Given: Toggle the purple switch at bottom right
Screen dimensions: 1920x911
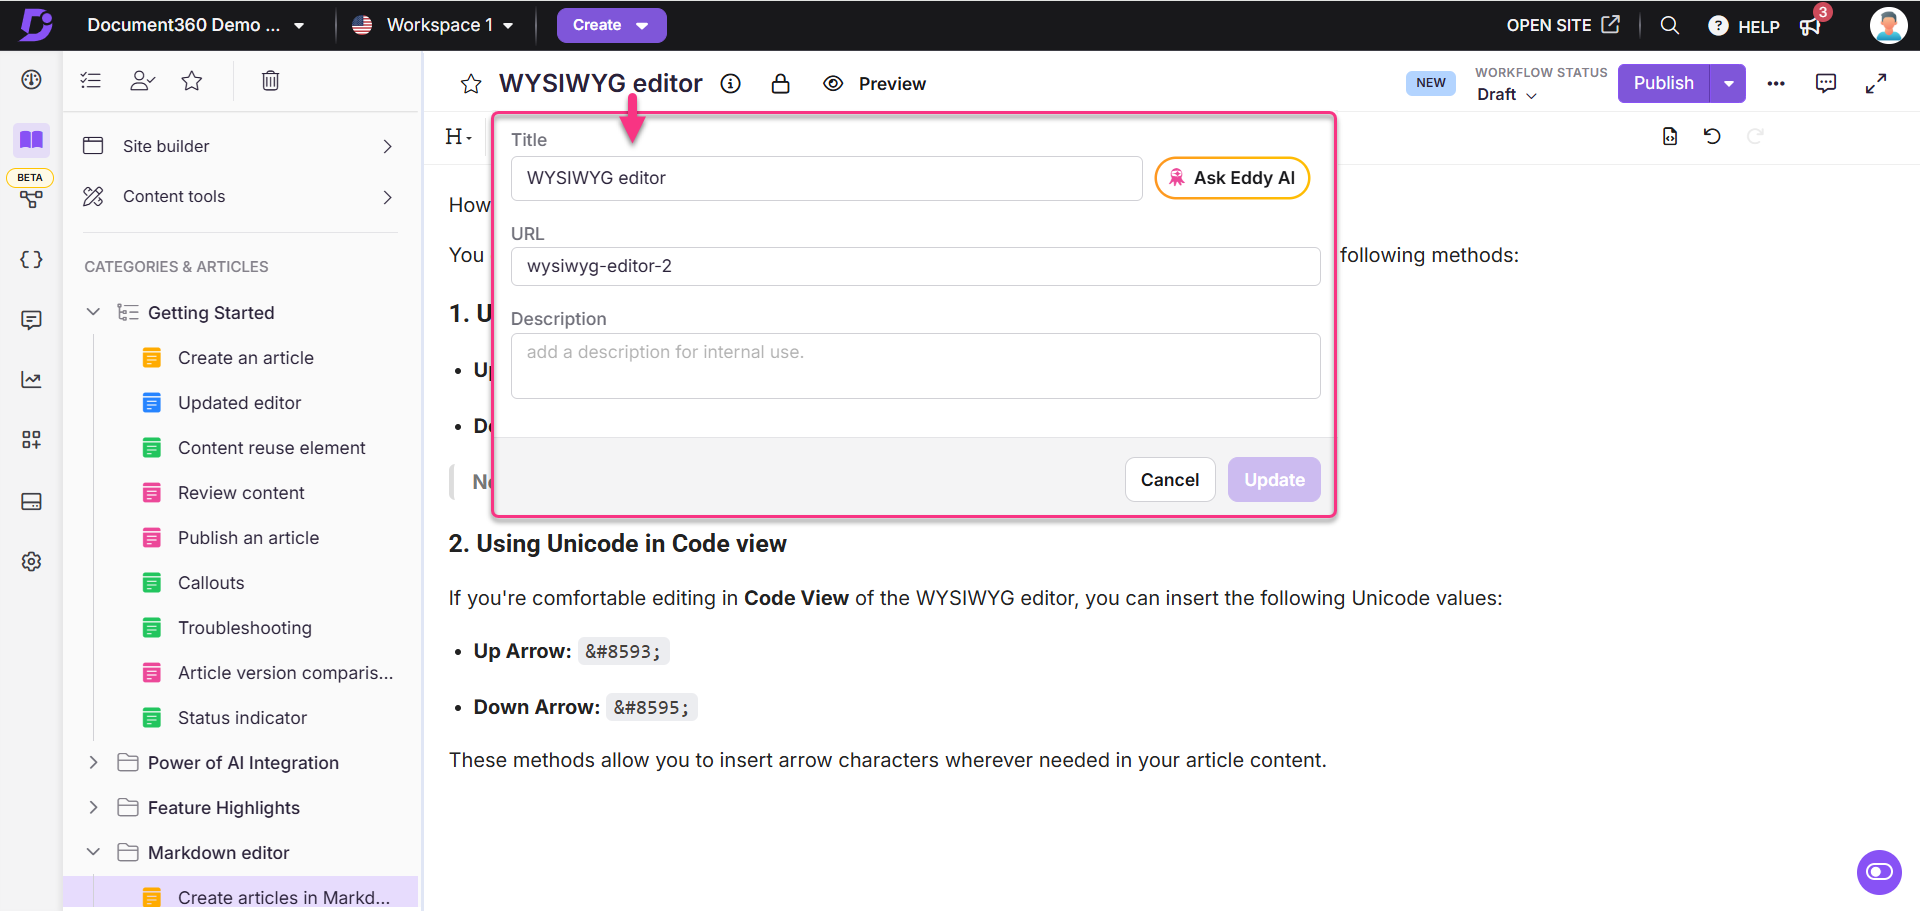Looking at the screenshot, I should click(1879, 872).
